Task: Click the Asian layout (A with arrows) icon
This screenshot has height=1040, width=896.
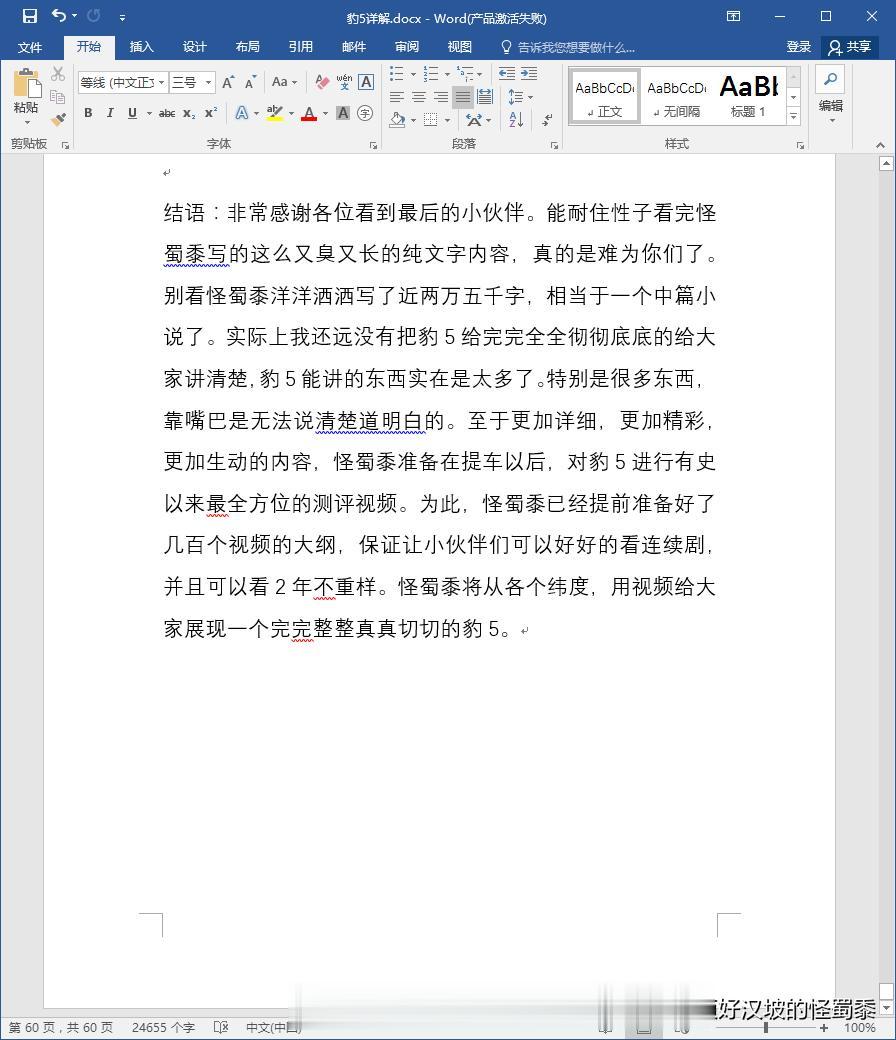Action: [474, 119]
